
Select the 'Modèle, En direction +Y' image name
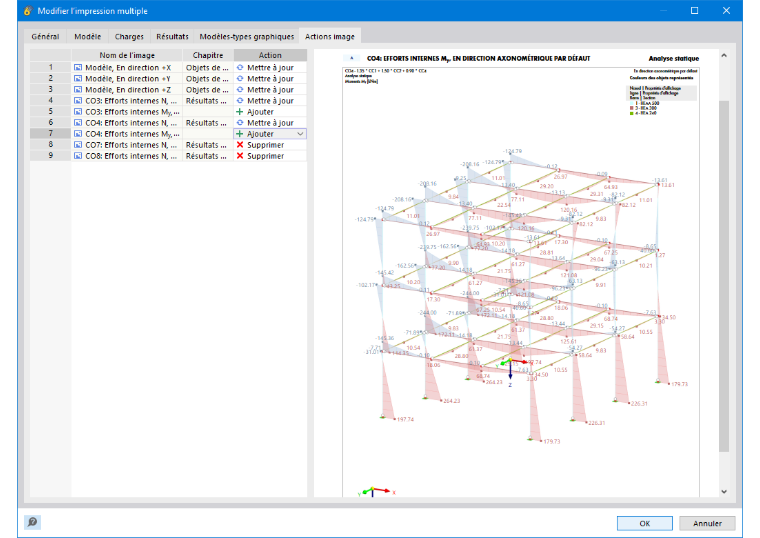(x=128, y=79)
